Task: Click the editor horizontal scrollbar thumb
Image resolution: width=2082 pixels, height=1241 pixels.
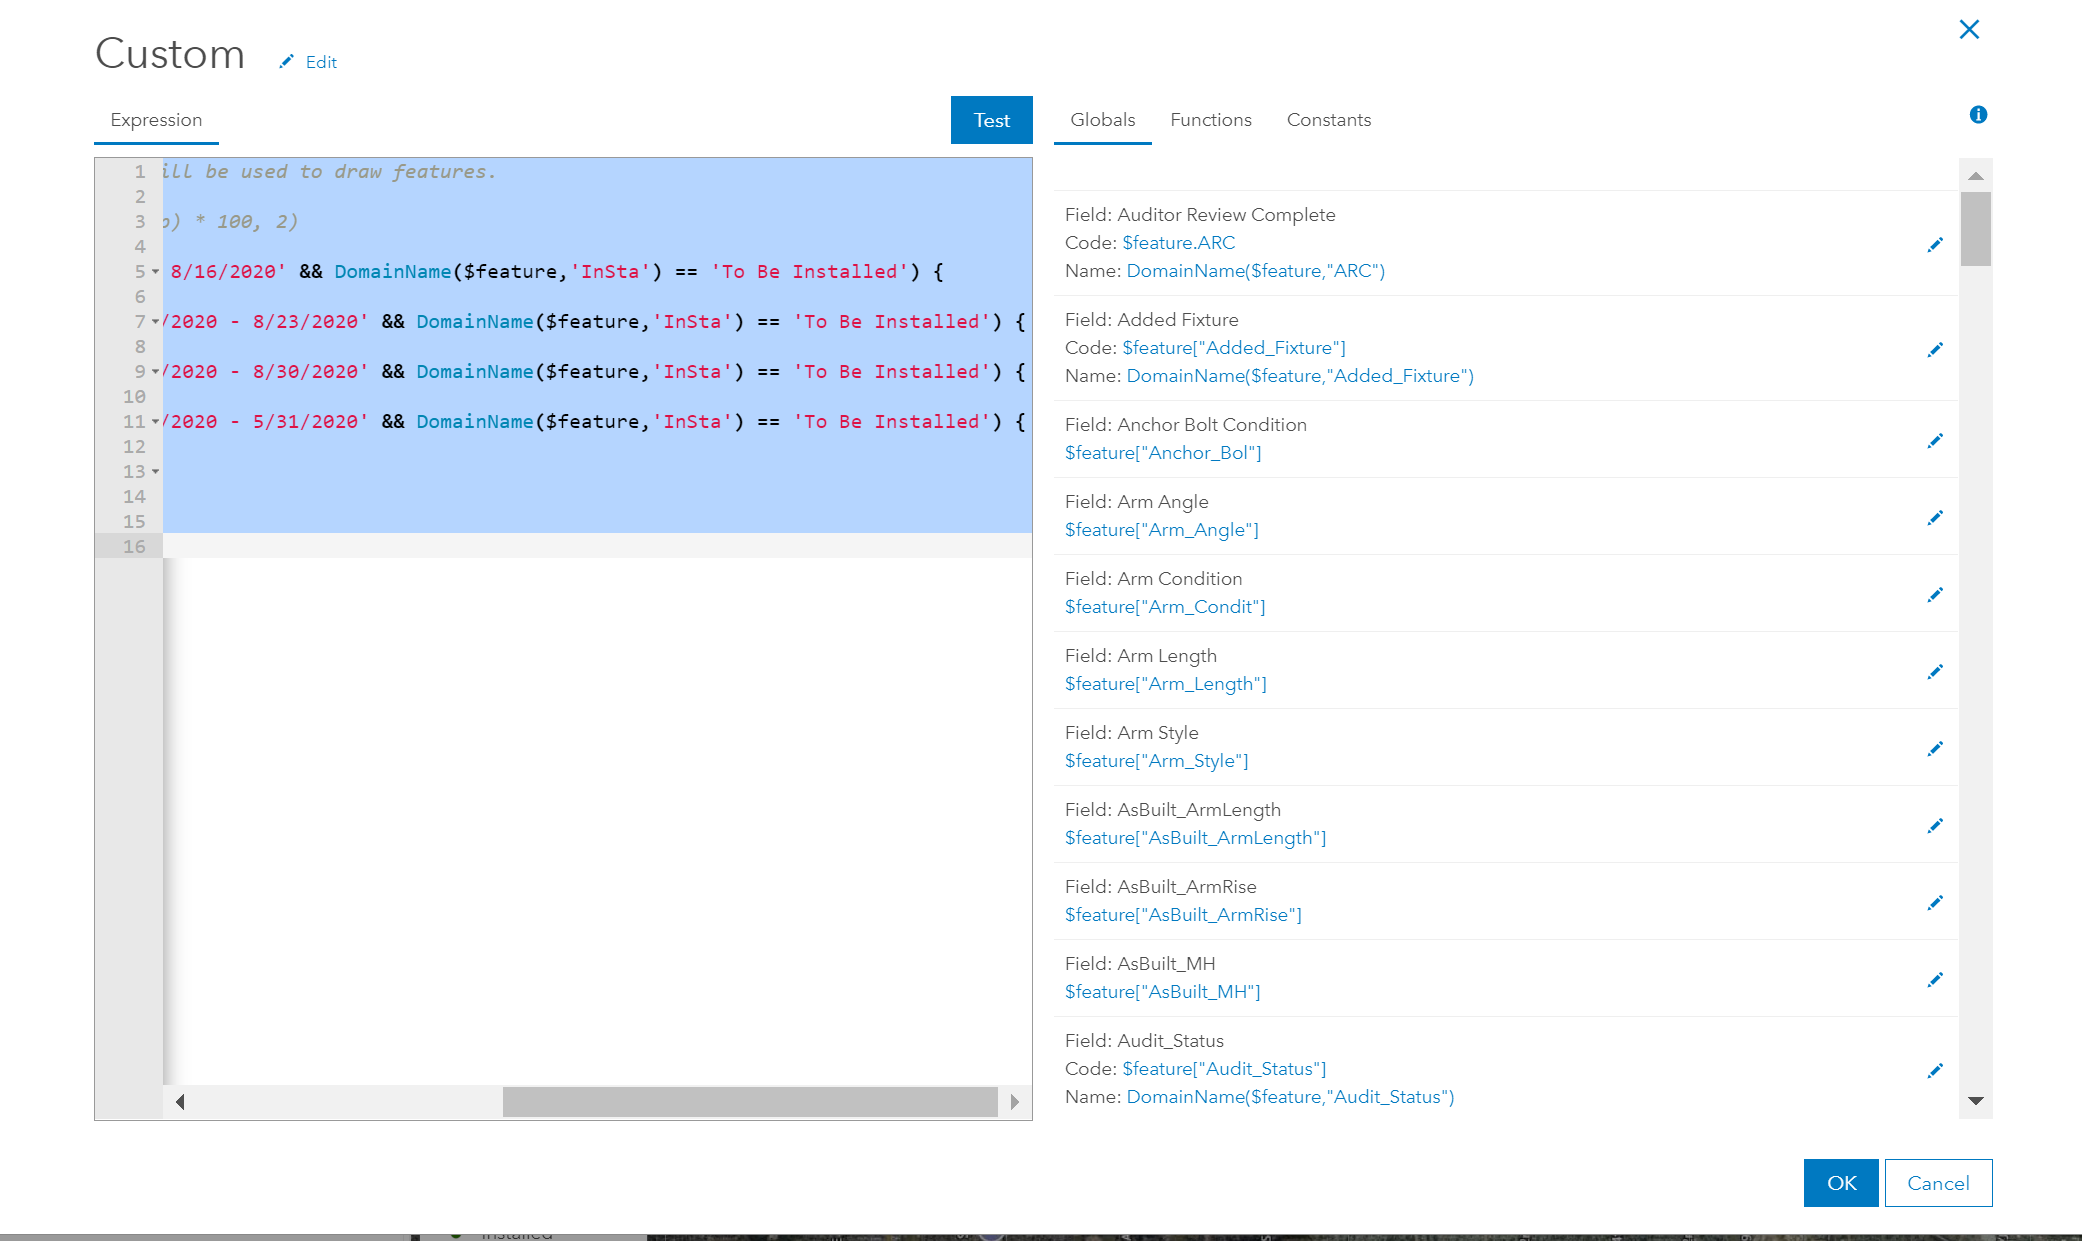Action: [749, 1102]
